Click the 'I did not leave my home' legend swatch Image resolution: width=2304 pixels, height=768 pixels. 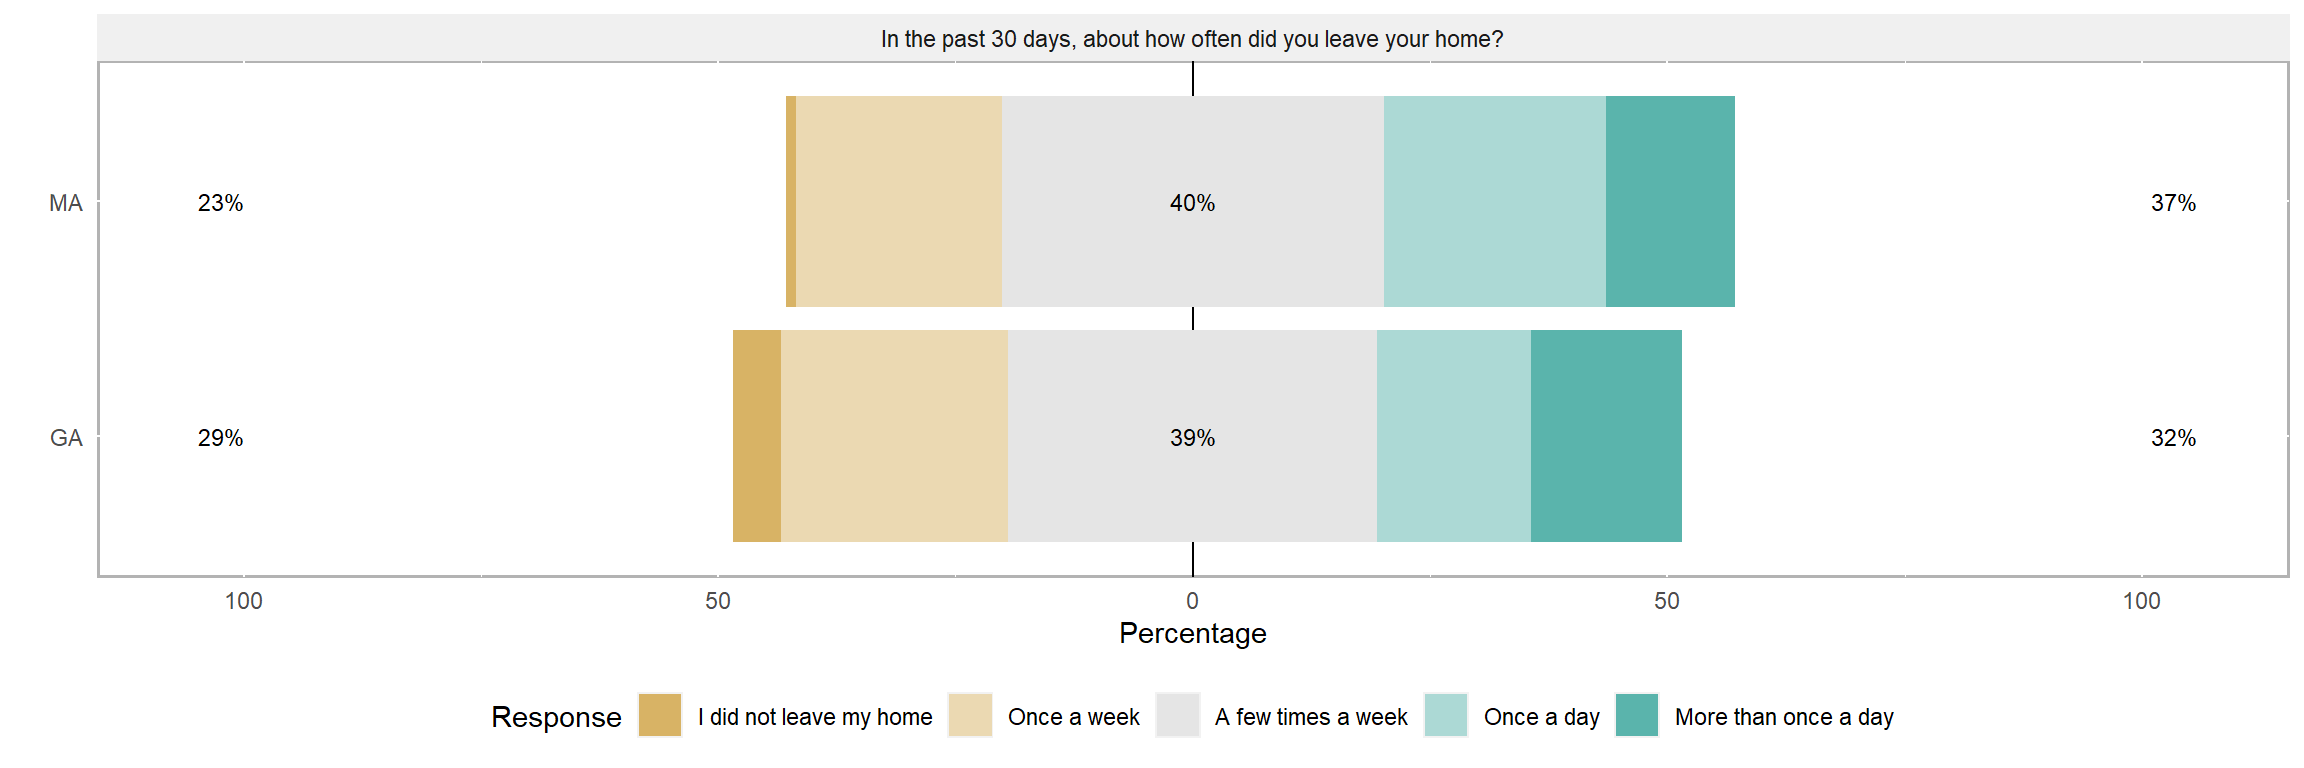(659, 715)
